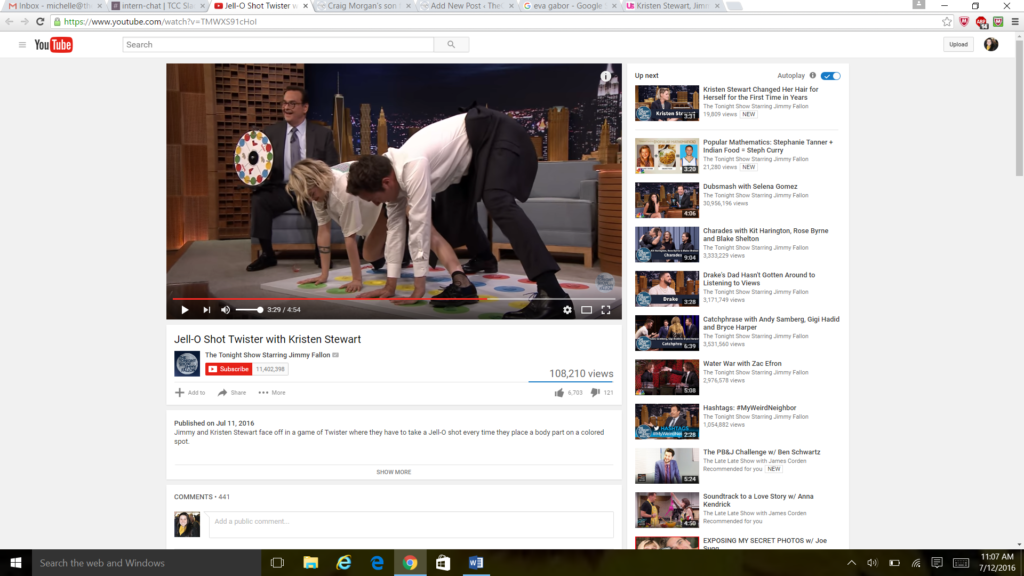Dislike the video with thumbs down

[x=595, y=393]
